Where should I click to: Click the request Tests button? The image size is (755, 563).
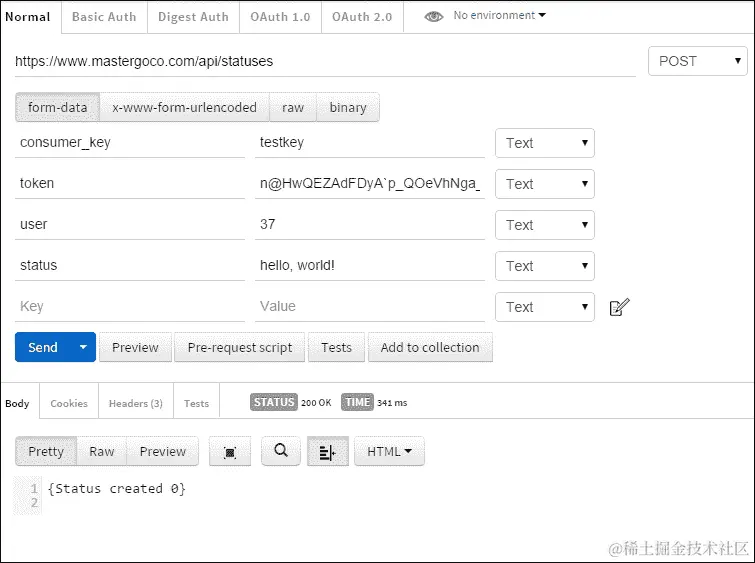336,347
